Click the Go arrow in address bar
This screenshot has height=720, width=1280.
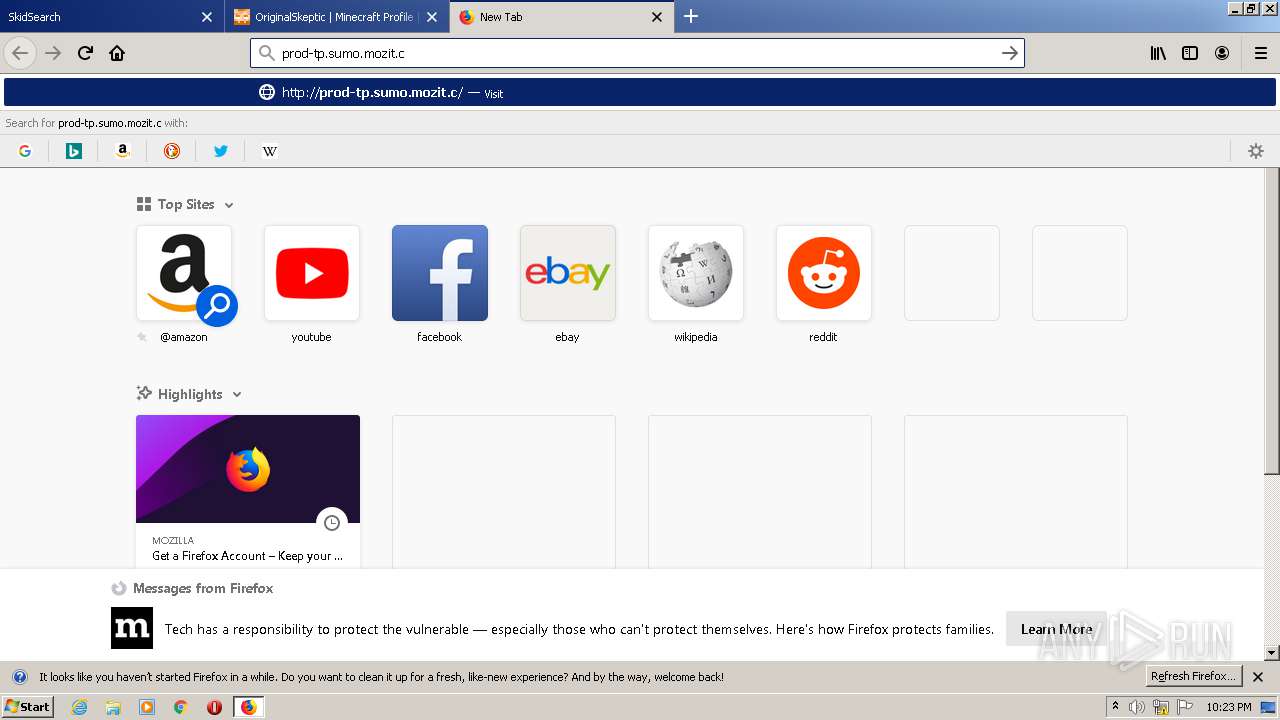point(1010,53)
